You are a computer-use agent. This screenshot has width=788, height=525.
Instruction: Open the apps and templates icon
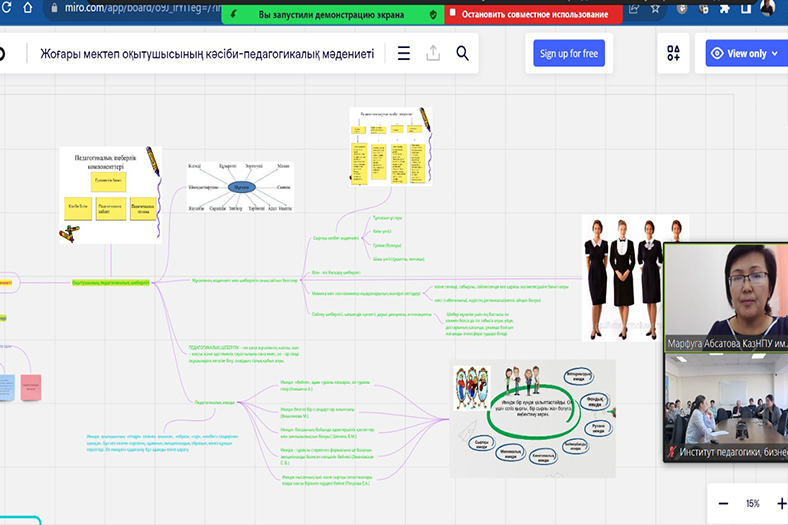click(x=673, y=54)
